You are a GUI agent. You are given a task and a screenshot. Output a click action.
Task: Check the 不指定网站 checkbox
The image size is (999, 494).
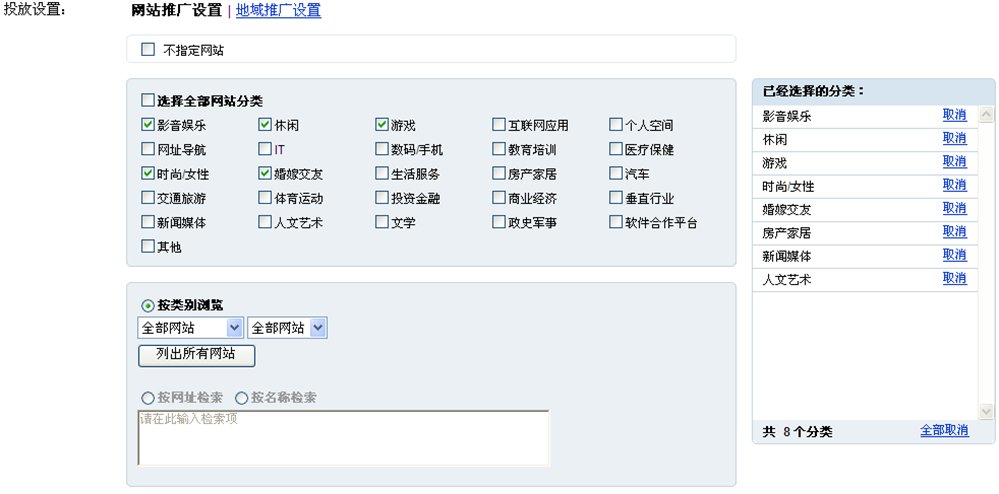(148, 50)
